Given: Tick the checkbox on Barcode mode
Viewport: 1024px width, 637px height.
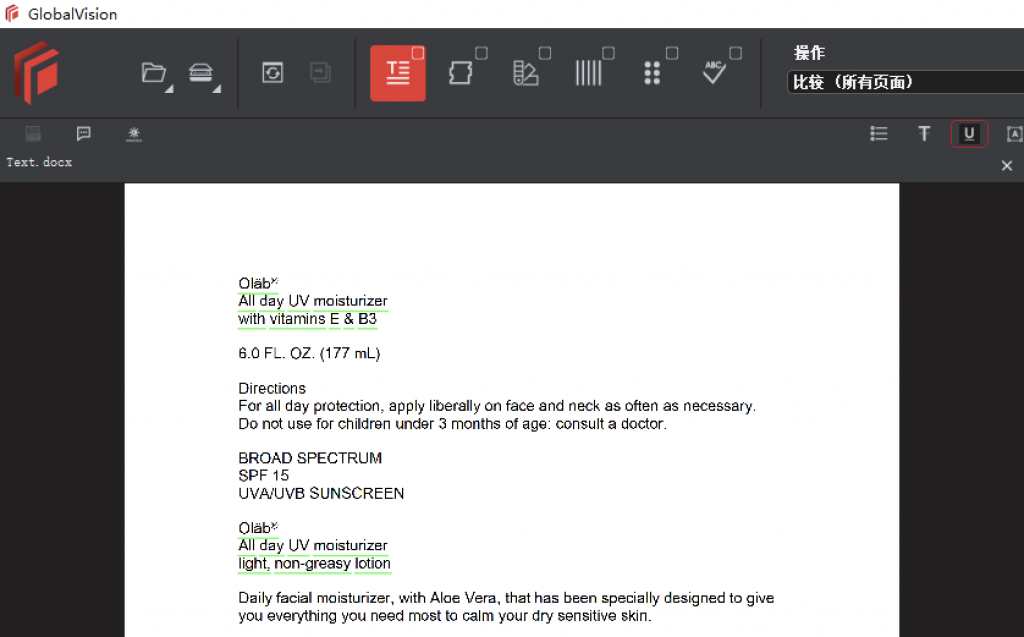Looking at the screenshot, I should pos(608,53).
